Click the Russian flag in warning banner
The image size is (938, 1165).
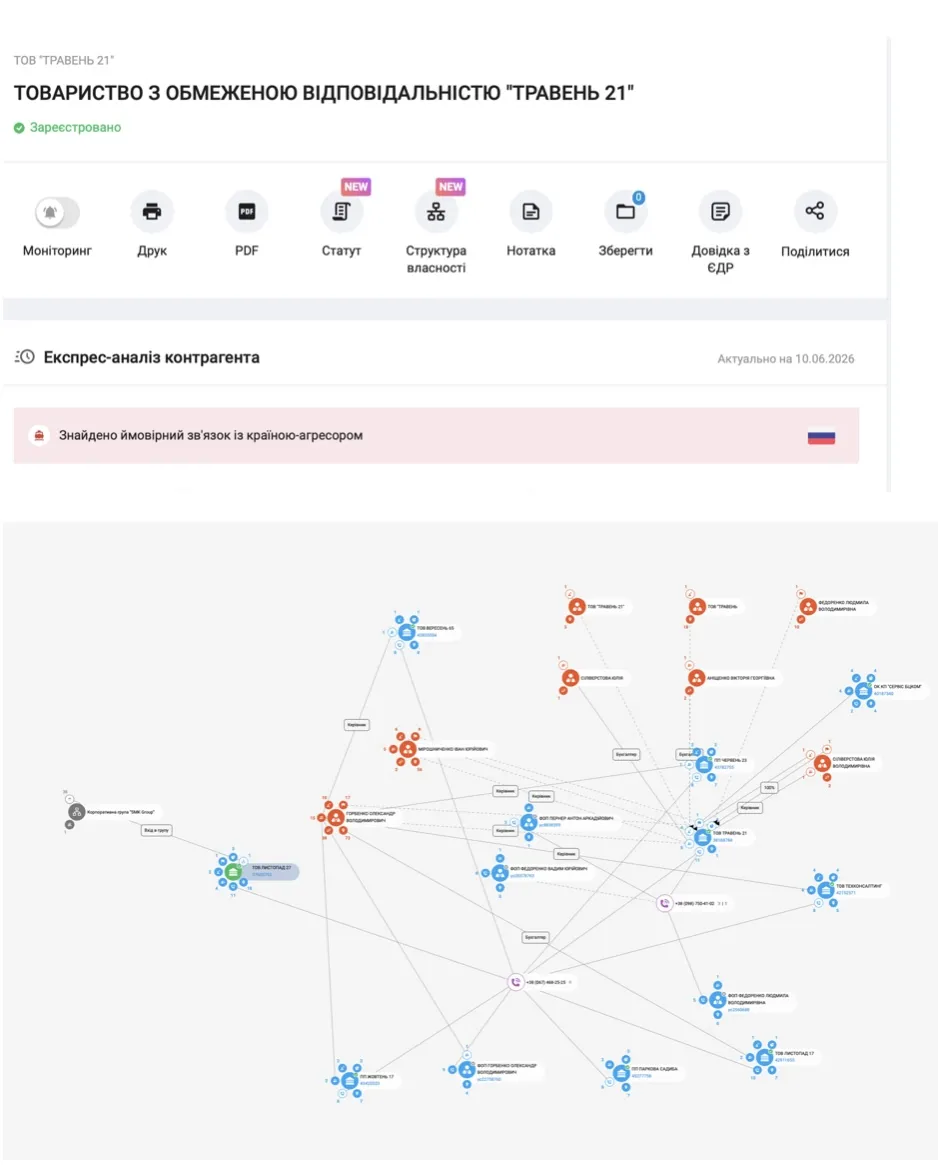[821, 438]
